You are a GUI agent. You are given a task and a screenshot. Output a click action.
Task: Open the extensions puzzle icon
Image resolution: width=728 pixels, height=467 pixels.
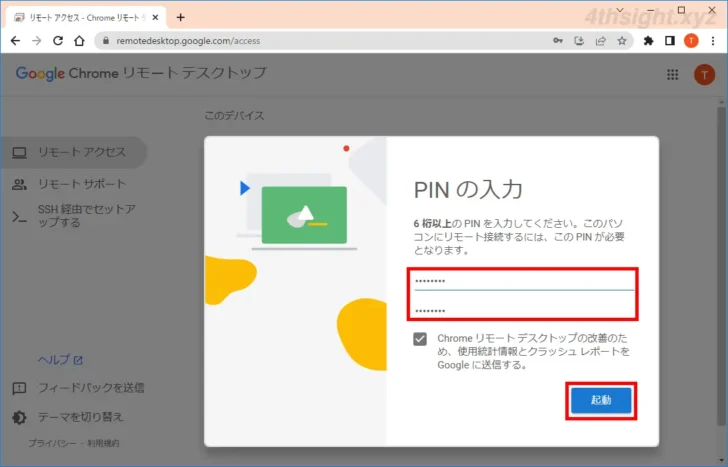648,41
